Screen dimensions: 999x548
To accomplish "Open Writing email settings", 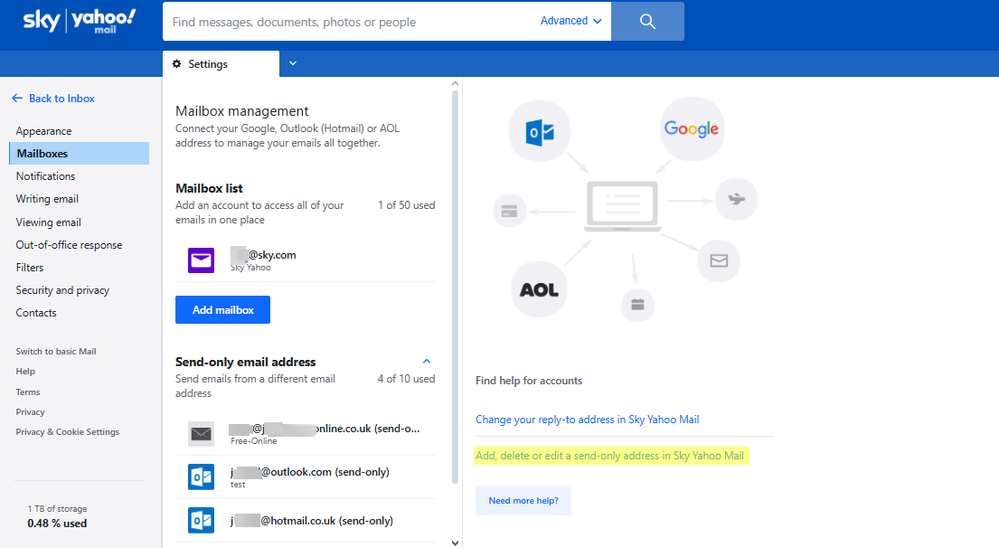I will (47, 199).
